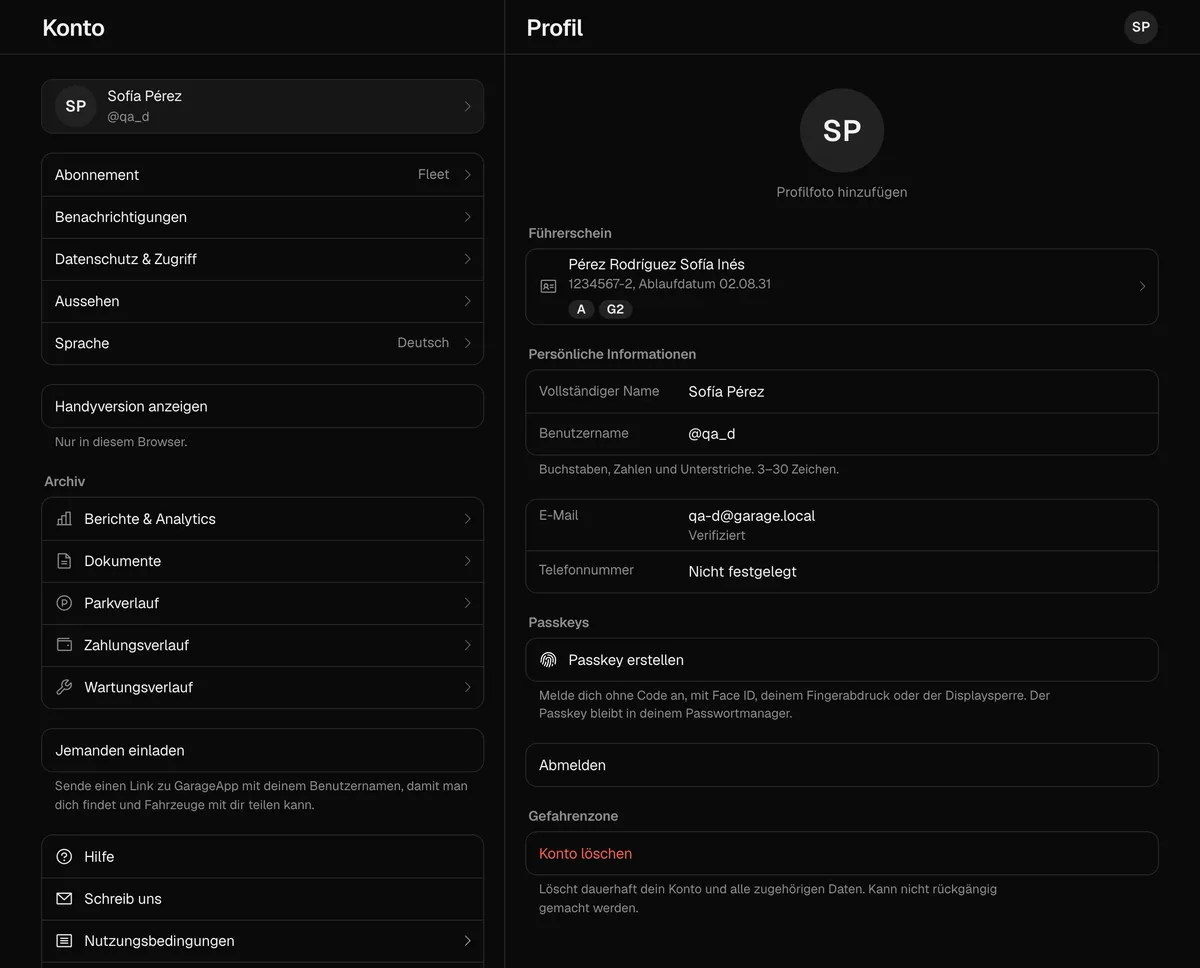Open the Schreib uns entry
Viewport: 1200px width, 968px height.
tap(262, 899)
